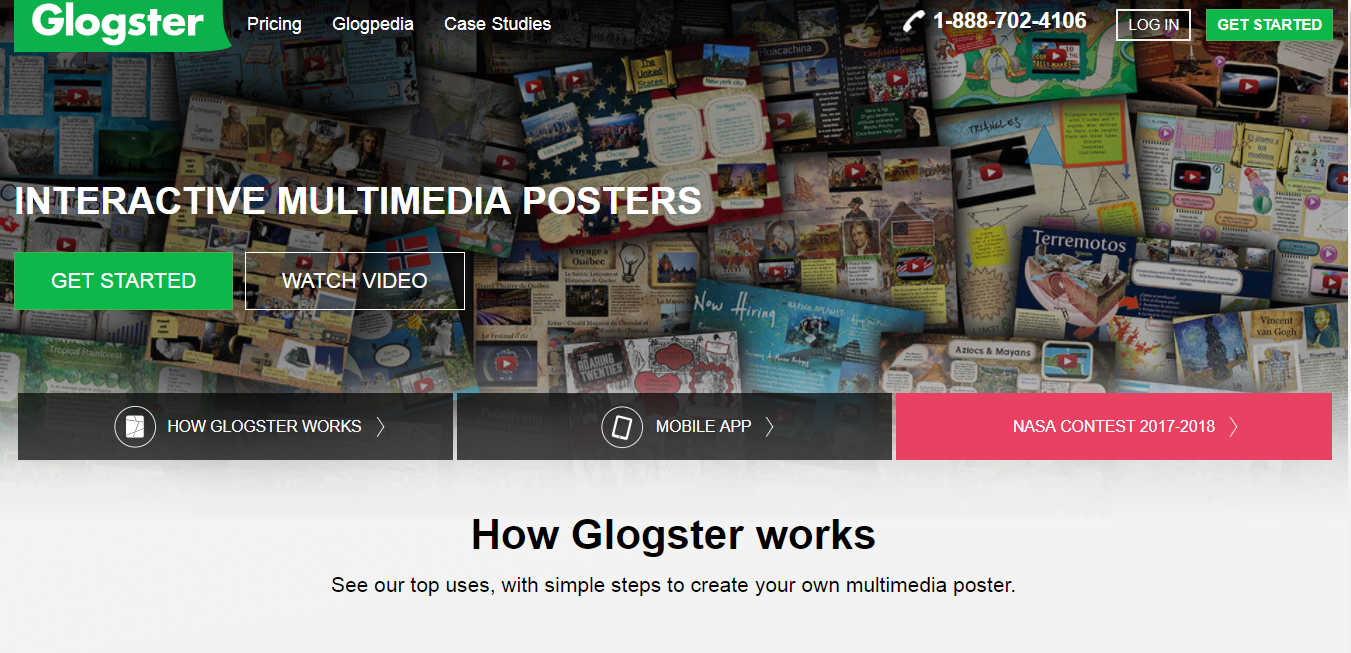Go to Case Studies page
Screen dimensions: 1351x653
tap(497, 24)
